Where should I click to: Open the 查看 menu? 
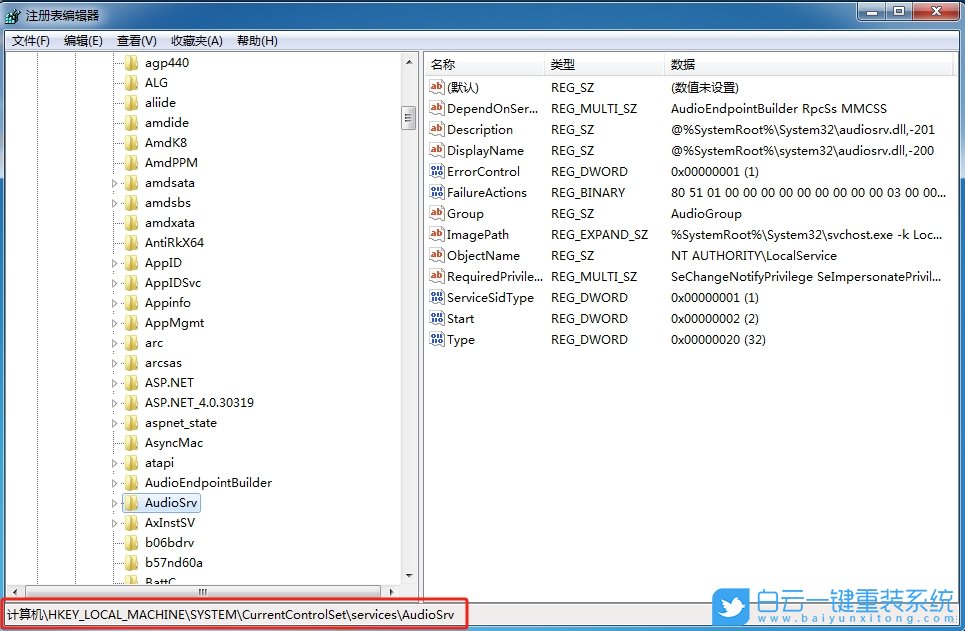tap(136, 40)
